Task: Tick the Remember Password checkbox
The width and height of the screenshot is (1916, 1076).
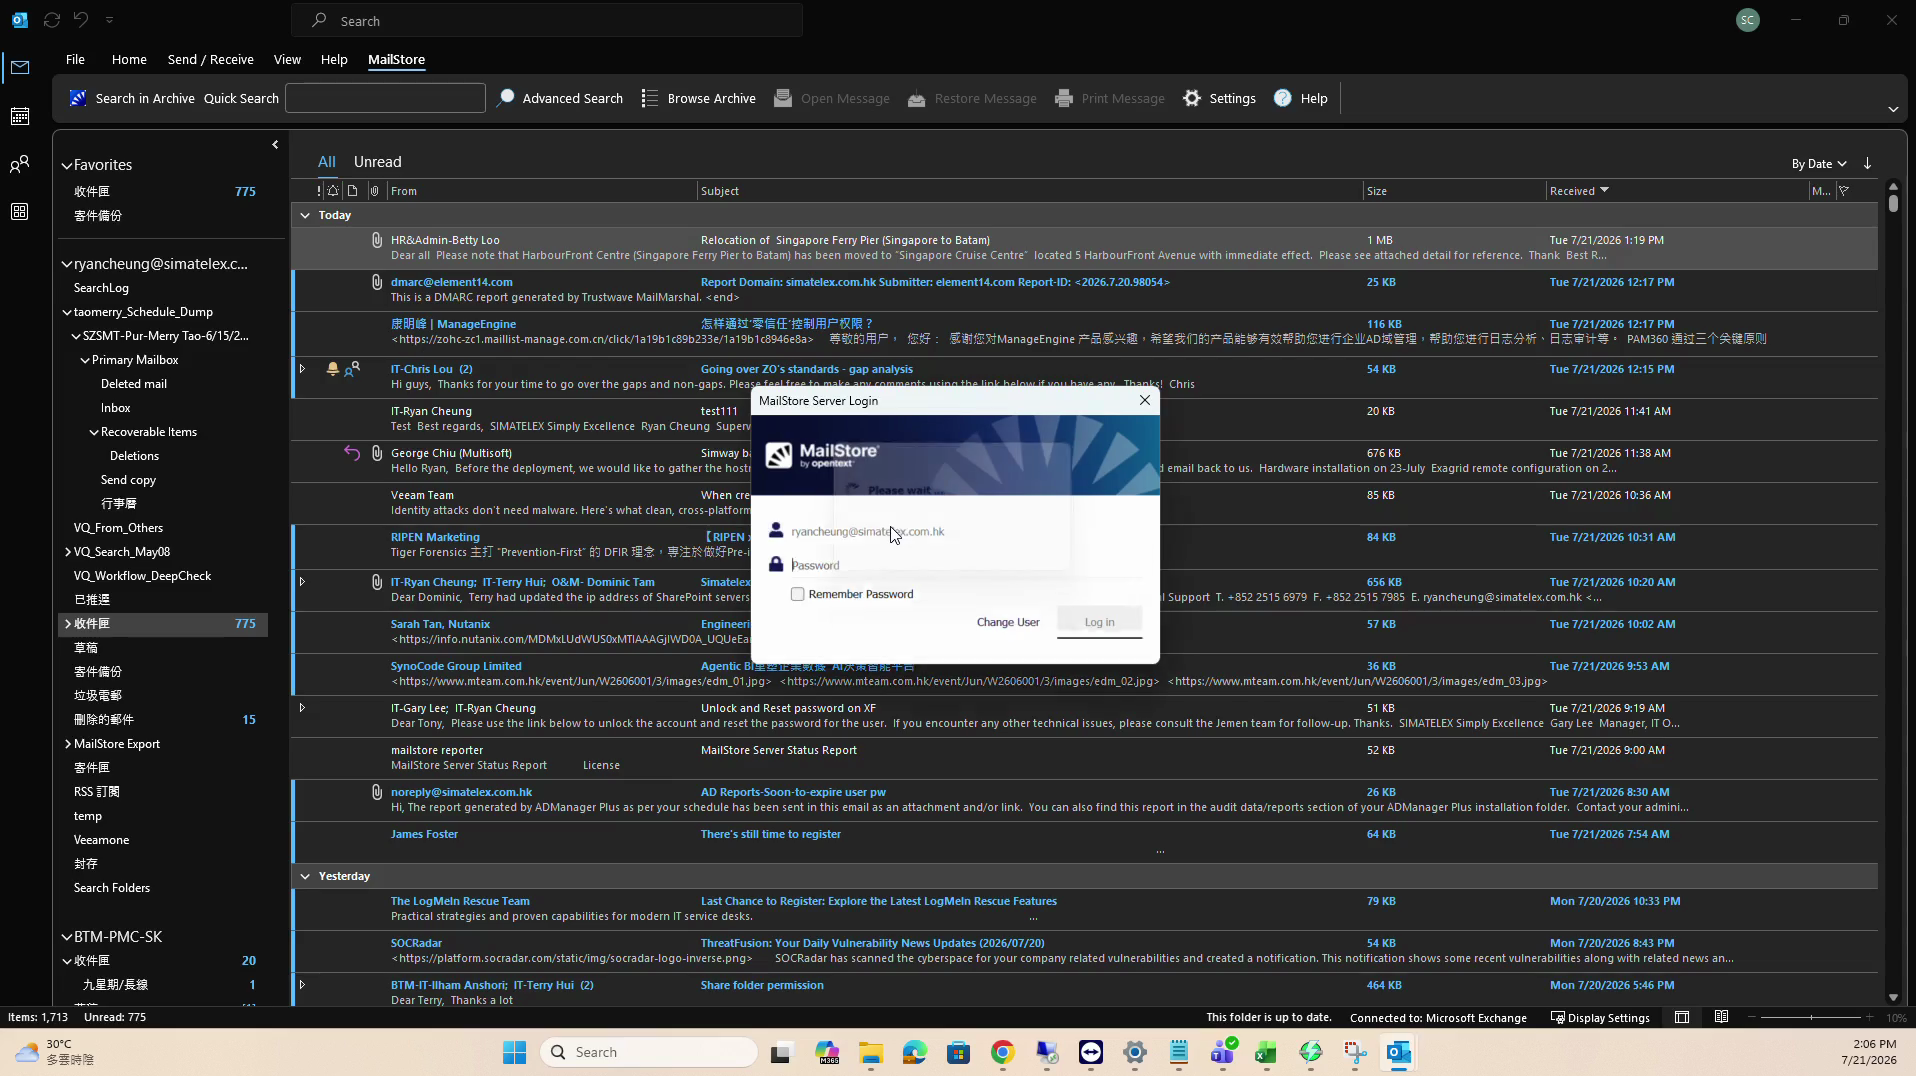Action: (x=797, y=594)
